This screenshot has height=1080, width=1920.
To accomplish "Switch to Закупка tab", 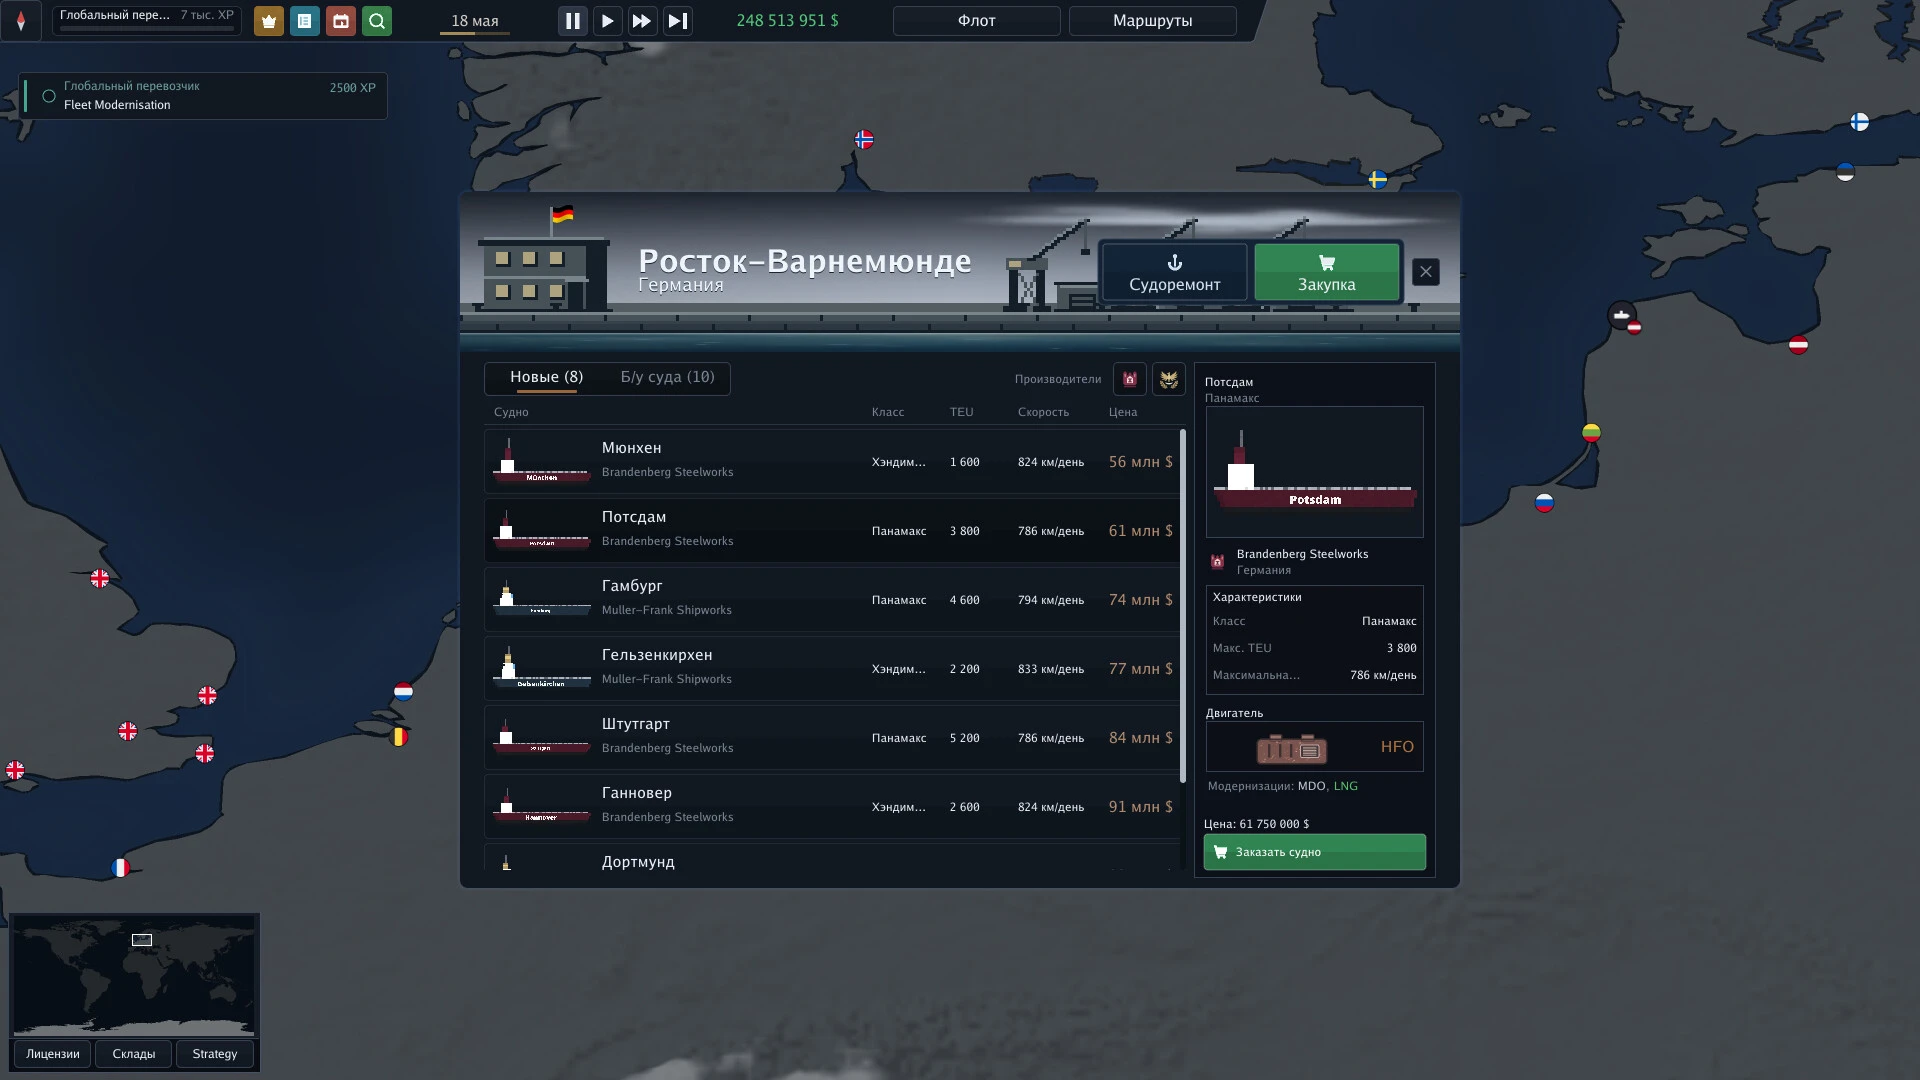I will [1327, 272].
